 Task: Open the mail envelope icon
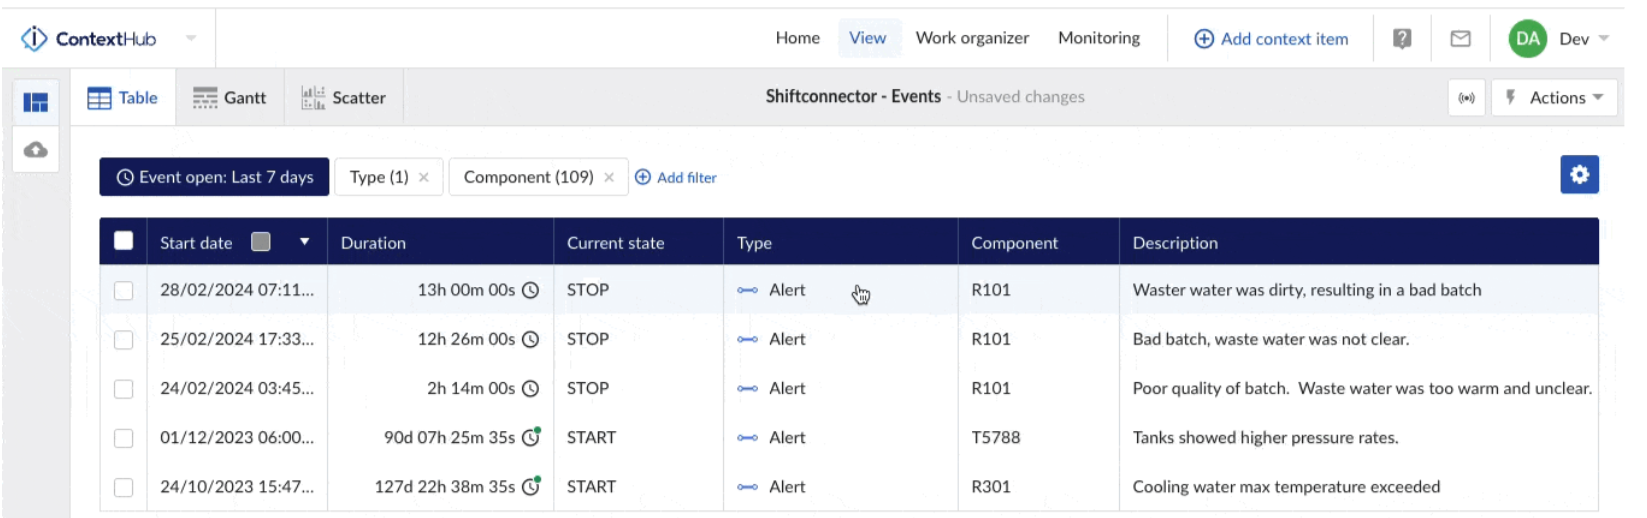[x=1460, y=39]
